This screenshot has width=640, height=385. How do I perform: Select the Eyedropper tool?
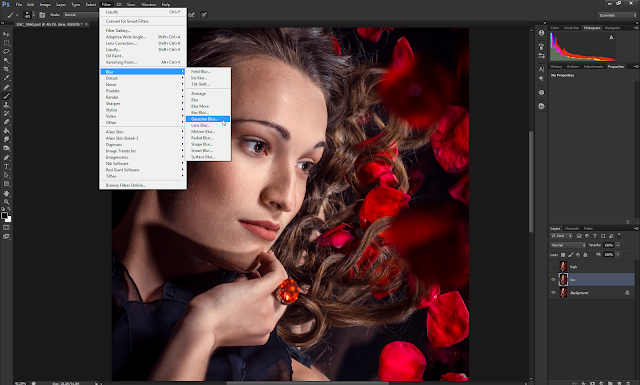point(6,78)
